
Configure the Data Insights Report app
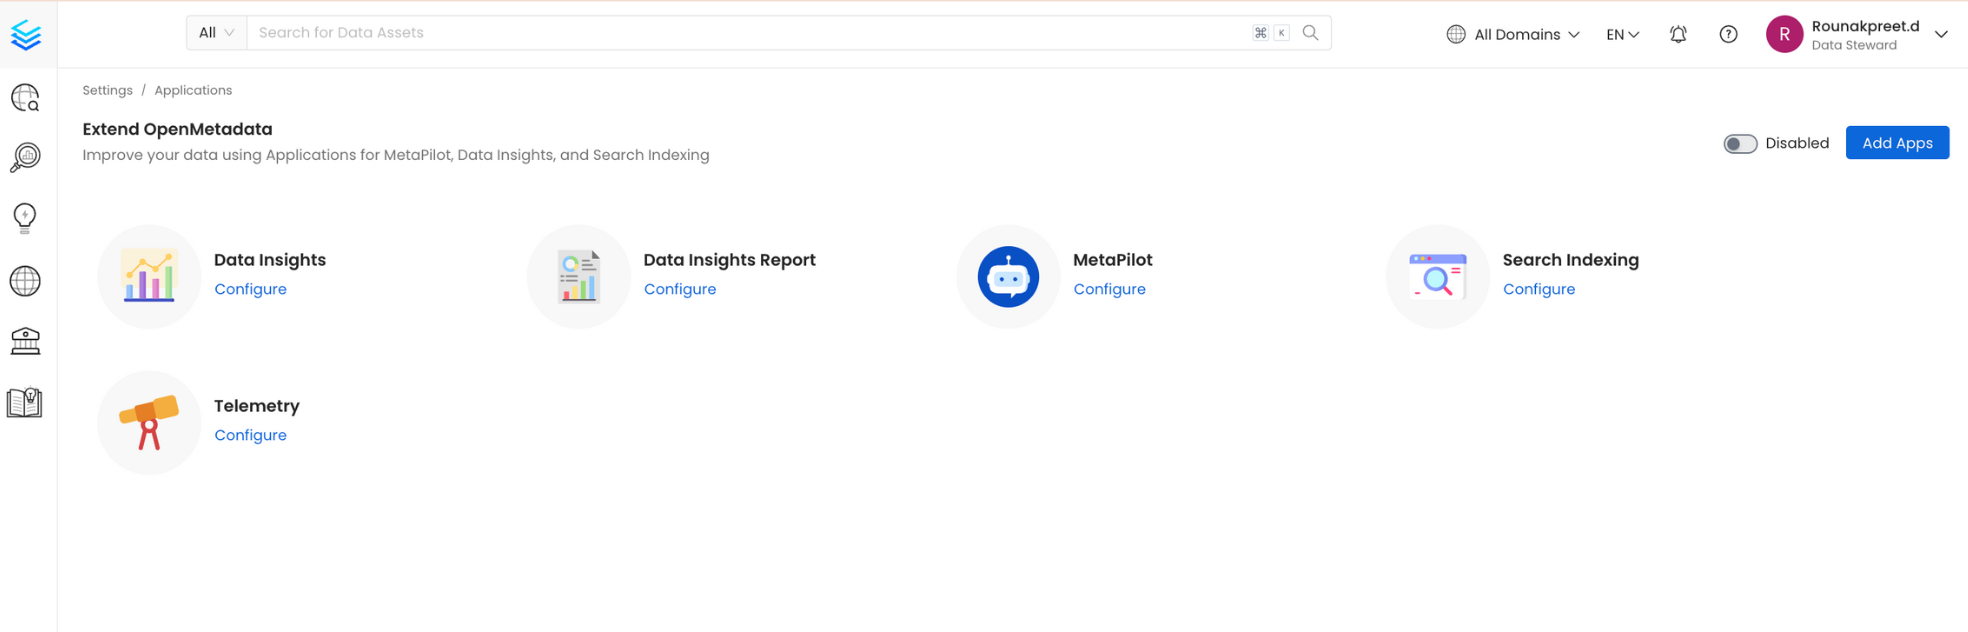pyautogui.click(x=680, y=289)
